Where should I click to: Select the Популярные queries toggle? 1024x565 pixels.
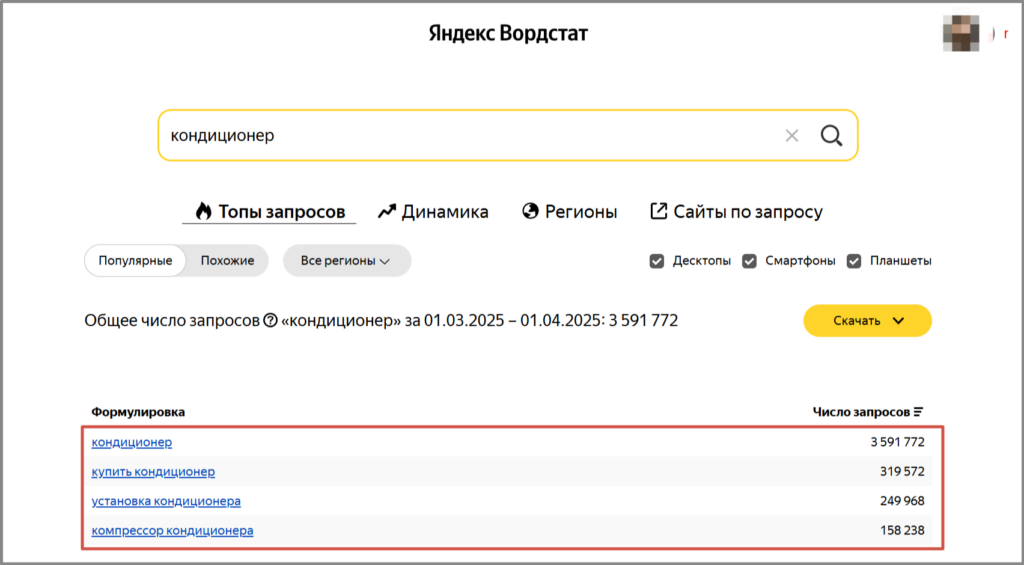[135, 261]
